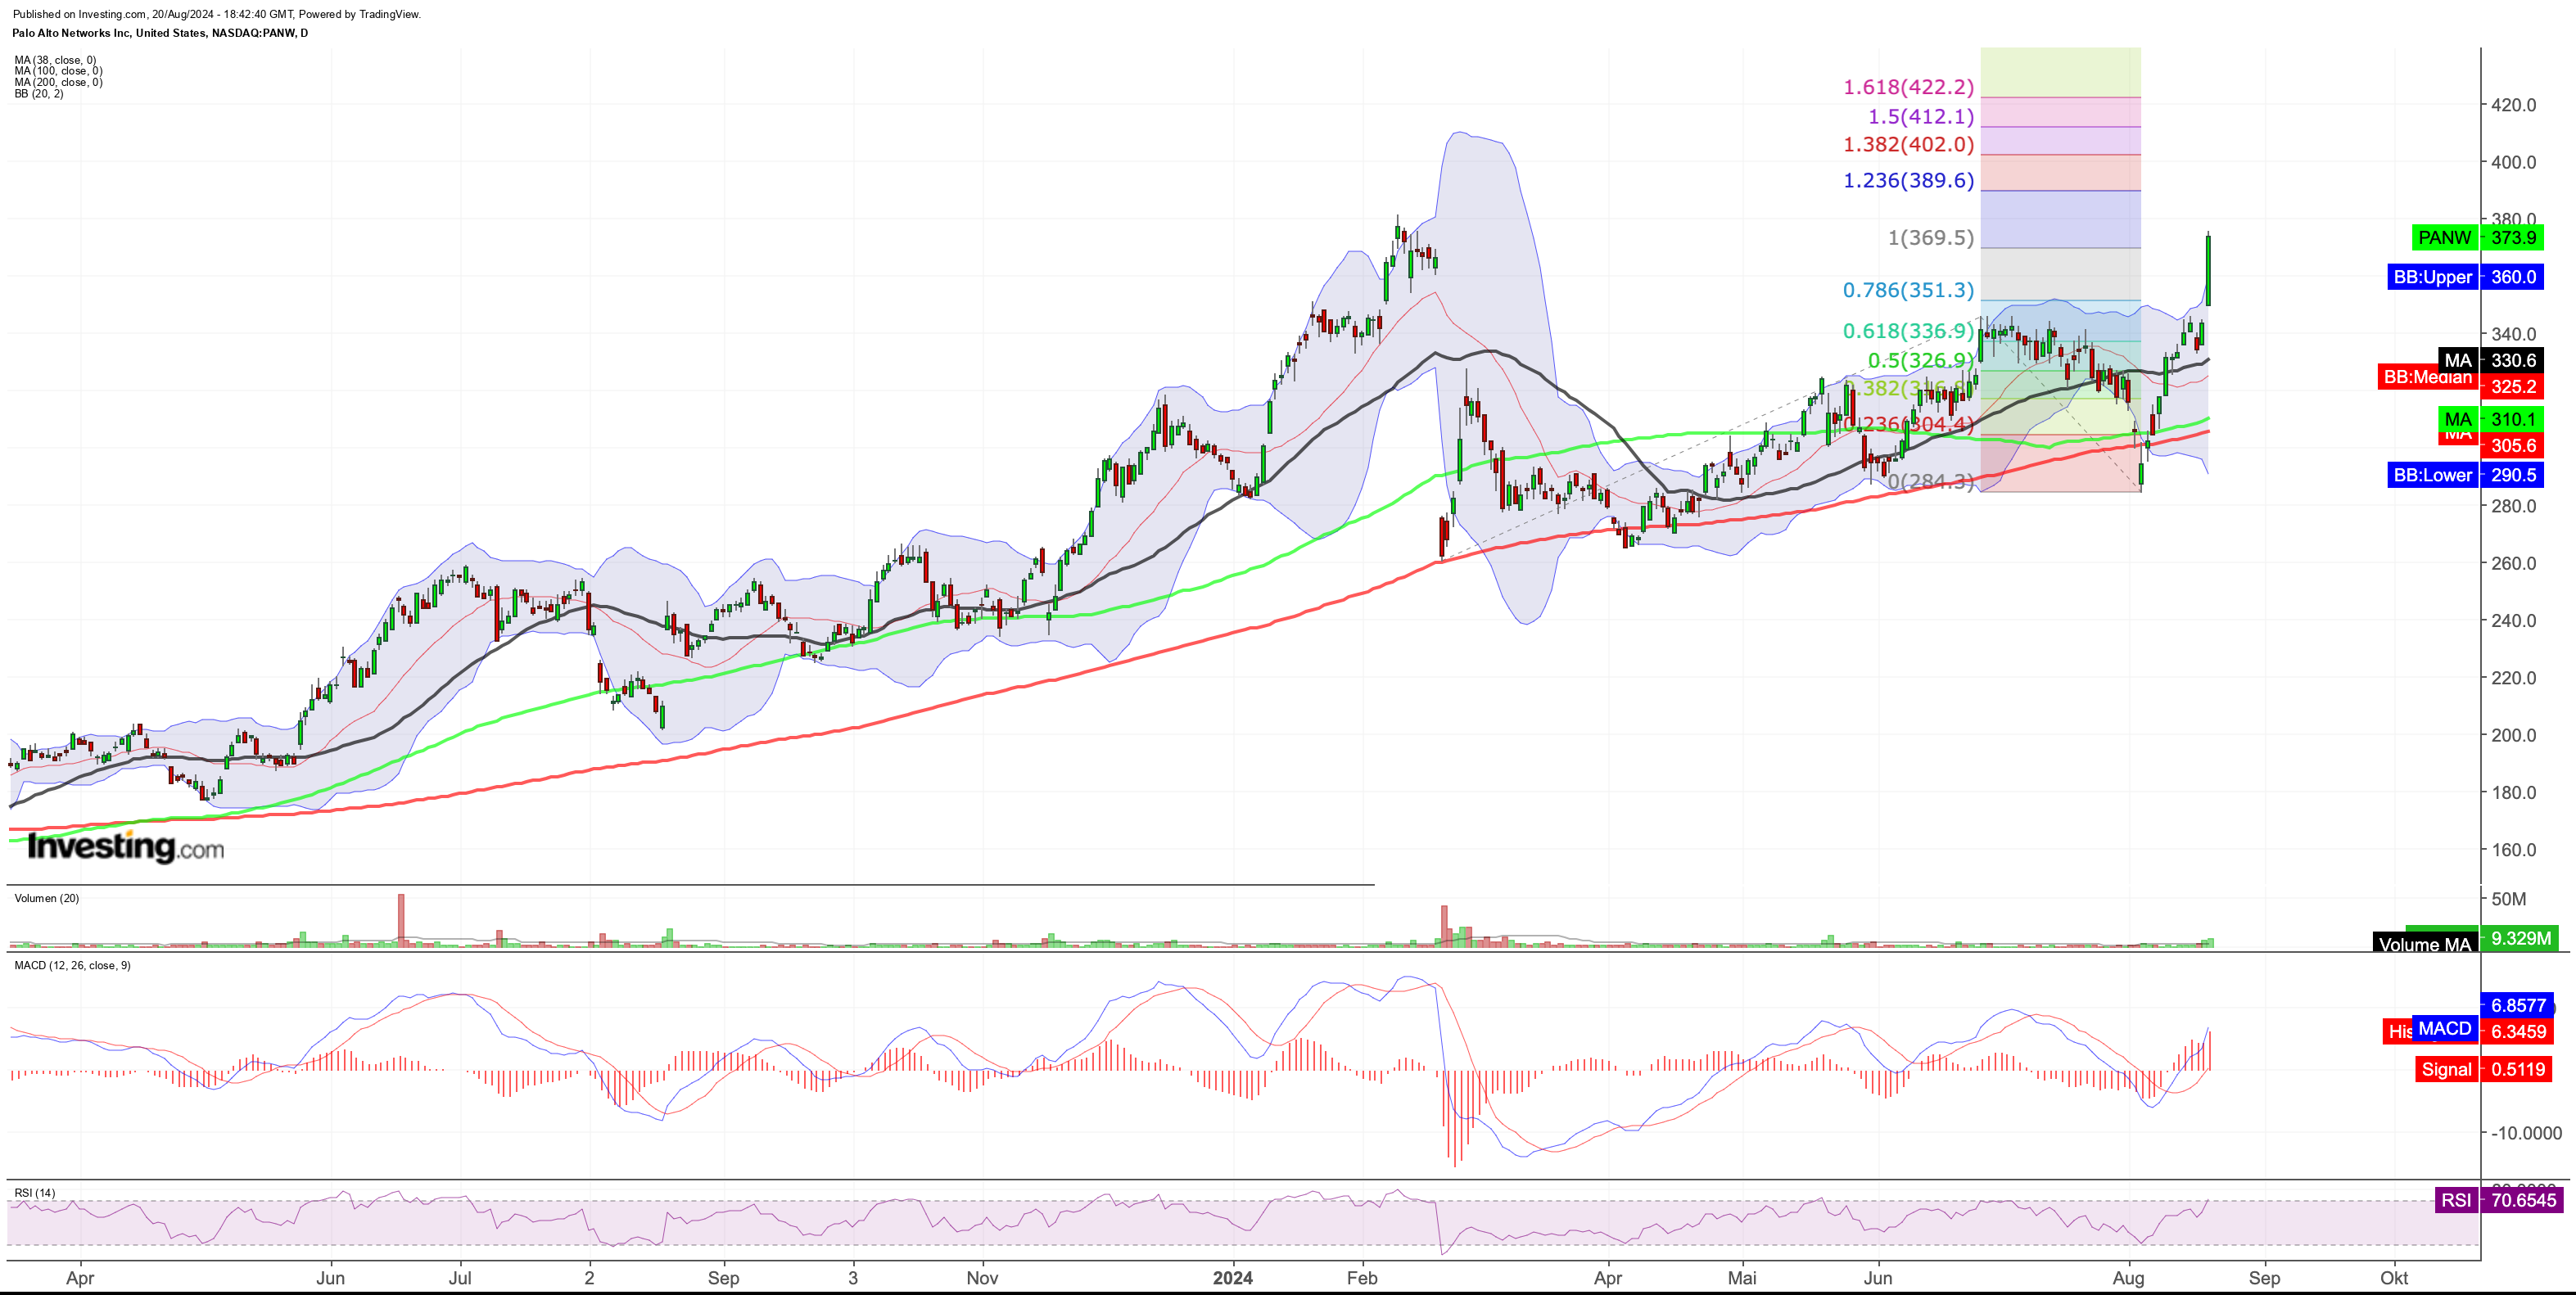Click Fibonacci level 0.618(336.9)
Image resolution: width=2576 pixels, height=1295 pixels.
(x=1908, y=331)
